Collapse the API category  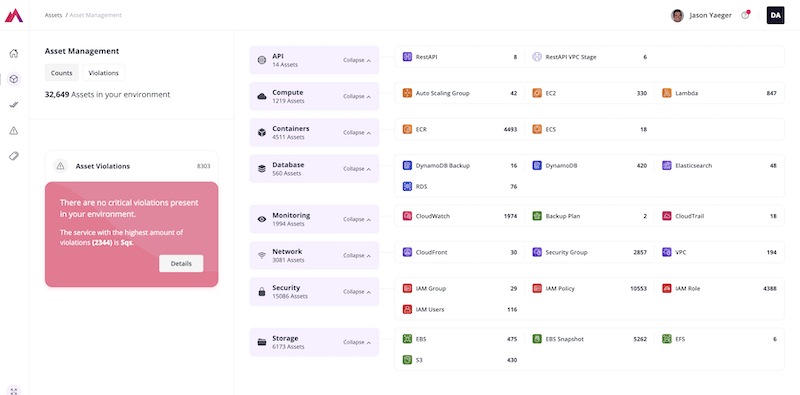[357, 60]
